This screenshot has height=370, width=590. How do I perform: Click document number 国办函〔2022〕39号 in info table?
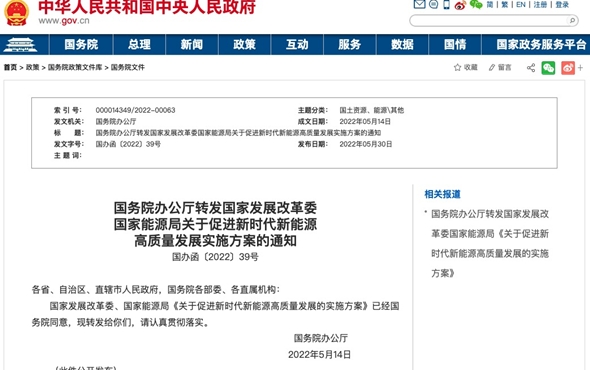coord(128,144)
